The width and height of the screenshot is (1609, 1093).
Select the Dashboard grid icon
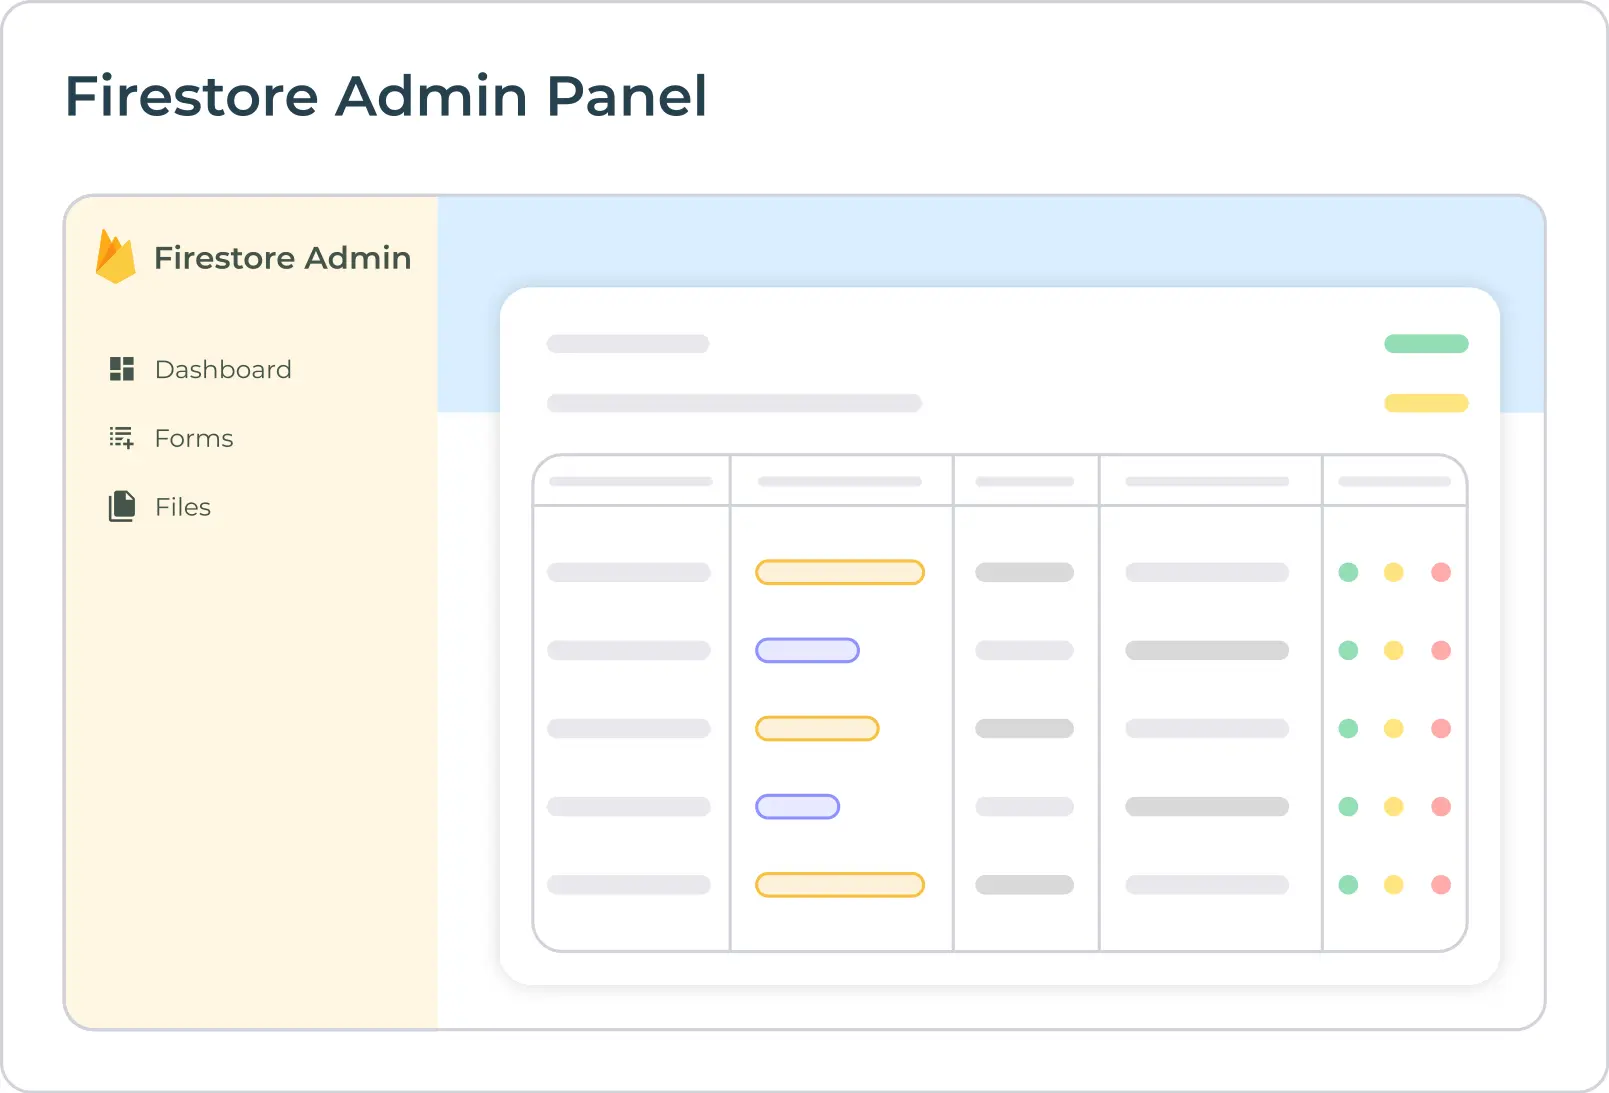(121, 369)
